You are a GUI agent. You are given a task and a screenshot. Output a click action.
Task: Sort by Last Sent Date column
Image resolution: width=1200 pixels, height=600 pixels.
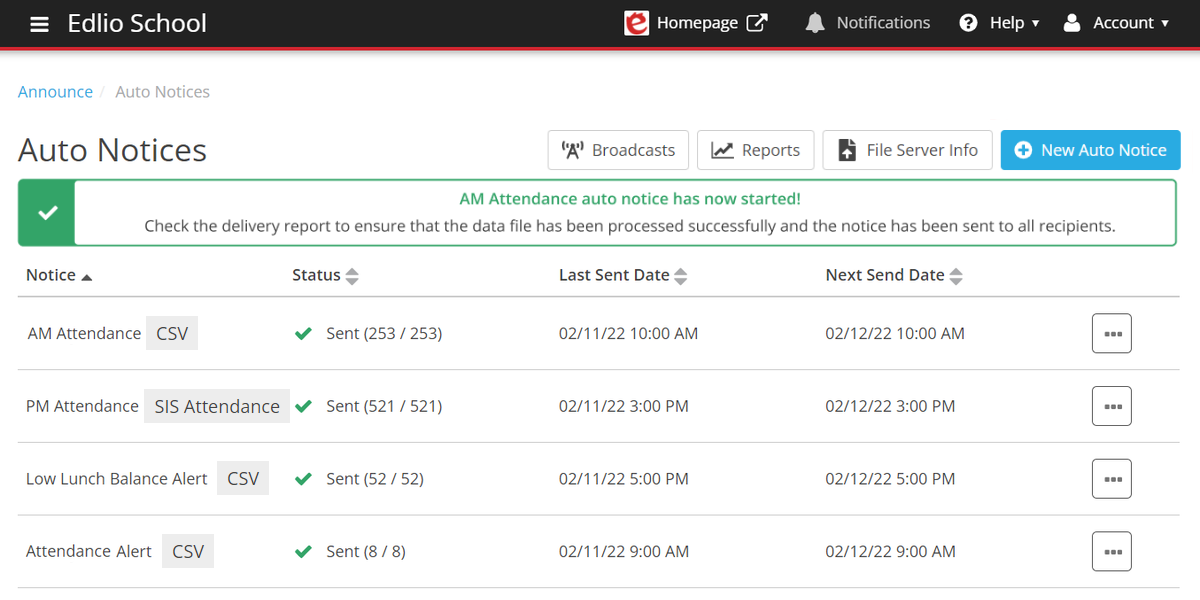coord(623,275)
